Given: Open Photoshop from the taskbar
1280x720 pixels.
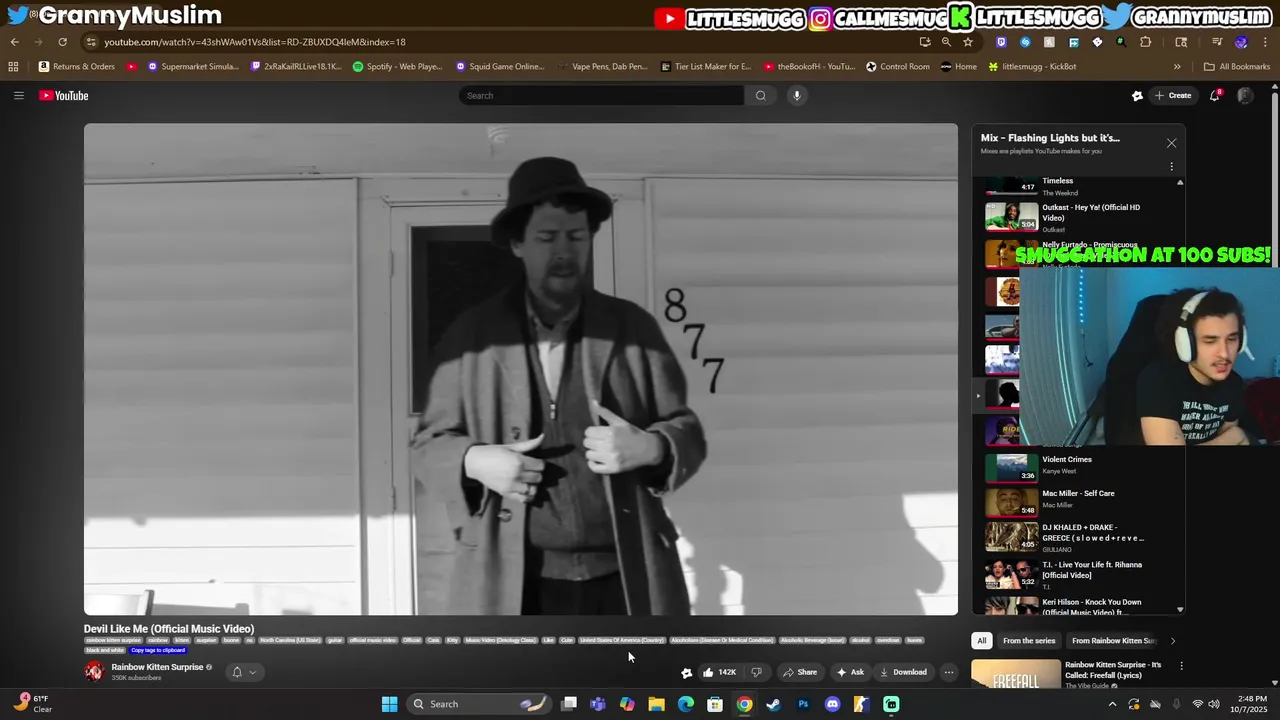Looking at the screenshot, I should (803, 704).
